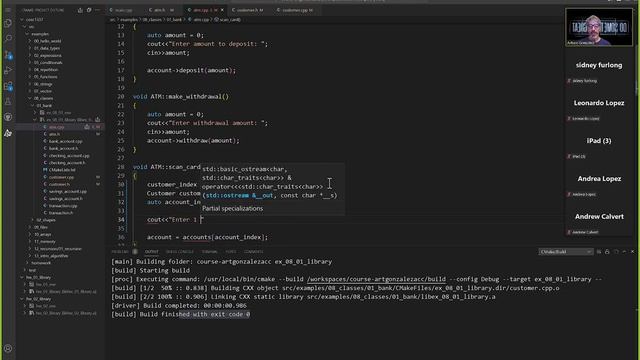Switch to the atm.h tab
The width and height of the screenshot is (640, 360).
161,10
